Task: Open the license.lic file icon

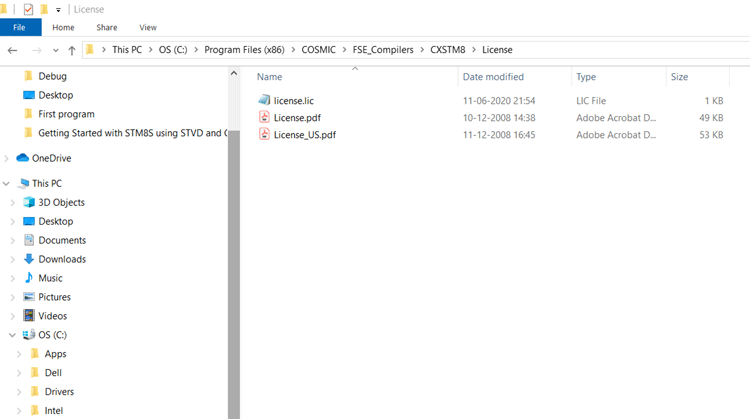Action: (x=264, y=100)
